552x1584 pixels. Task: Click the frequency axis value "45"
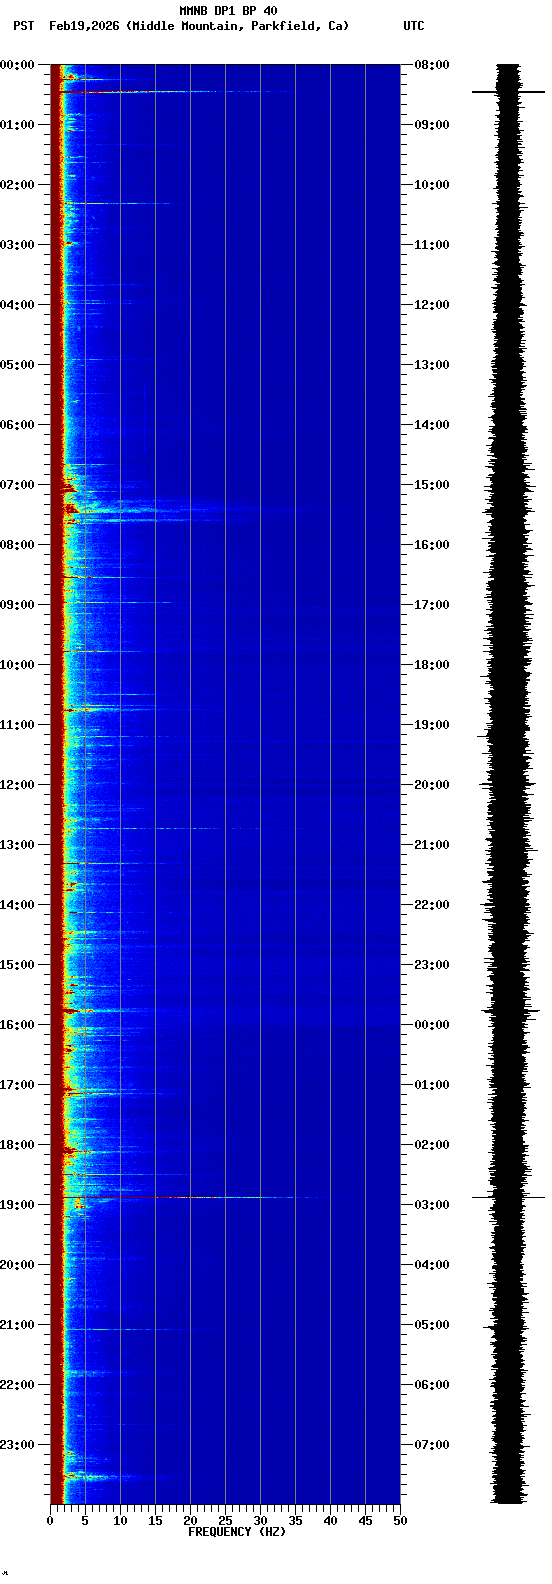coord(365,1521)
